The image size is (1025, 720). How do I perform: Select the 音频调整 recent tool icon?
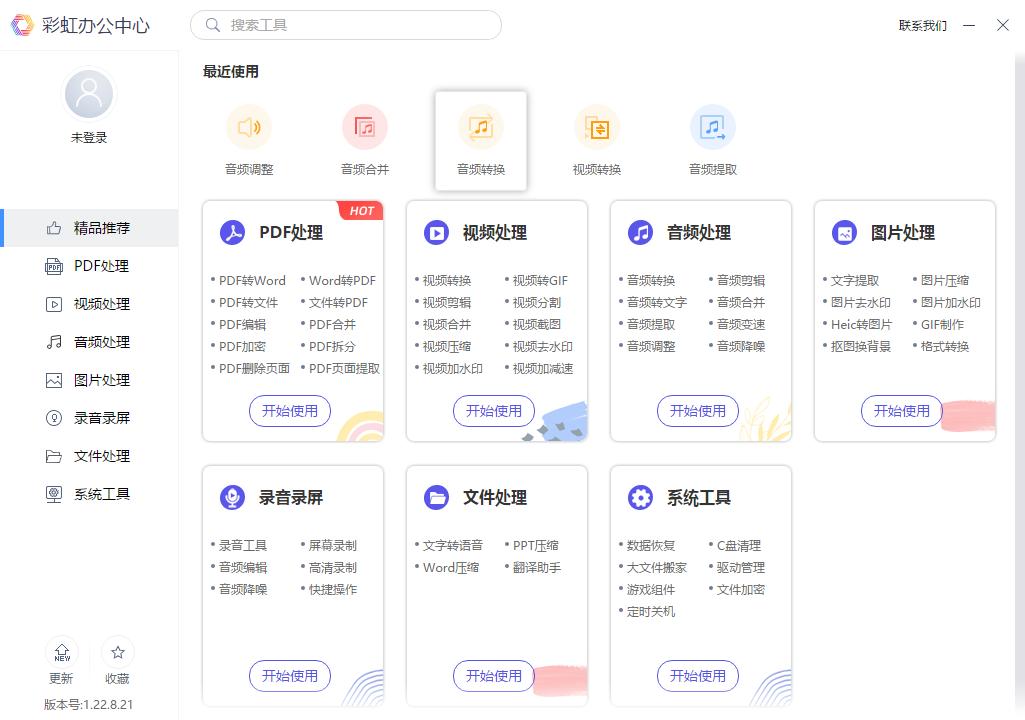coord(249,127)
